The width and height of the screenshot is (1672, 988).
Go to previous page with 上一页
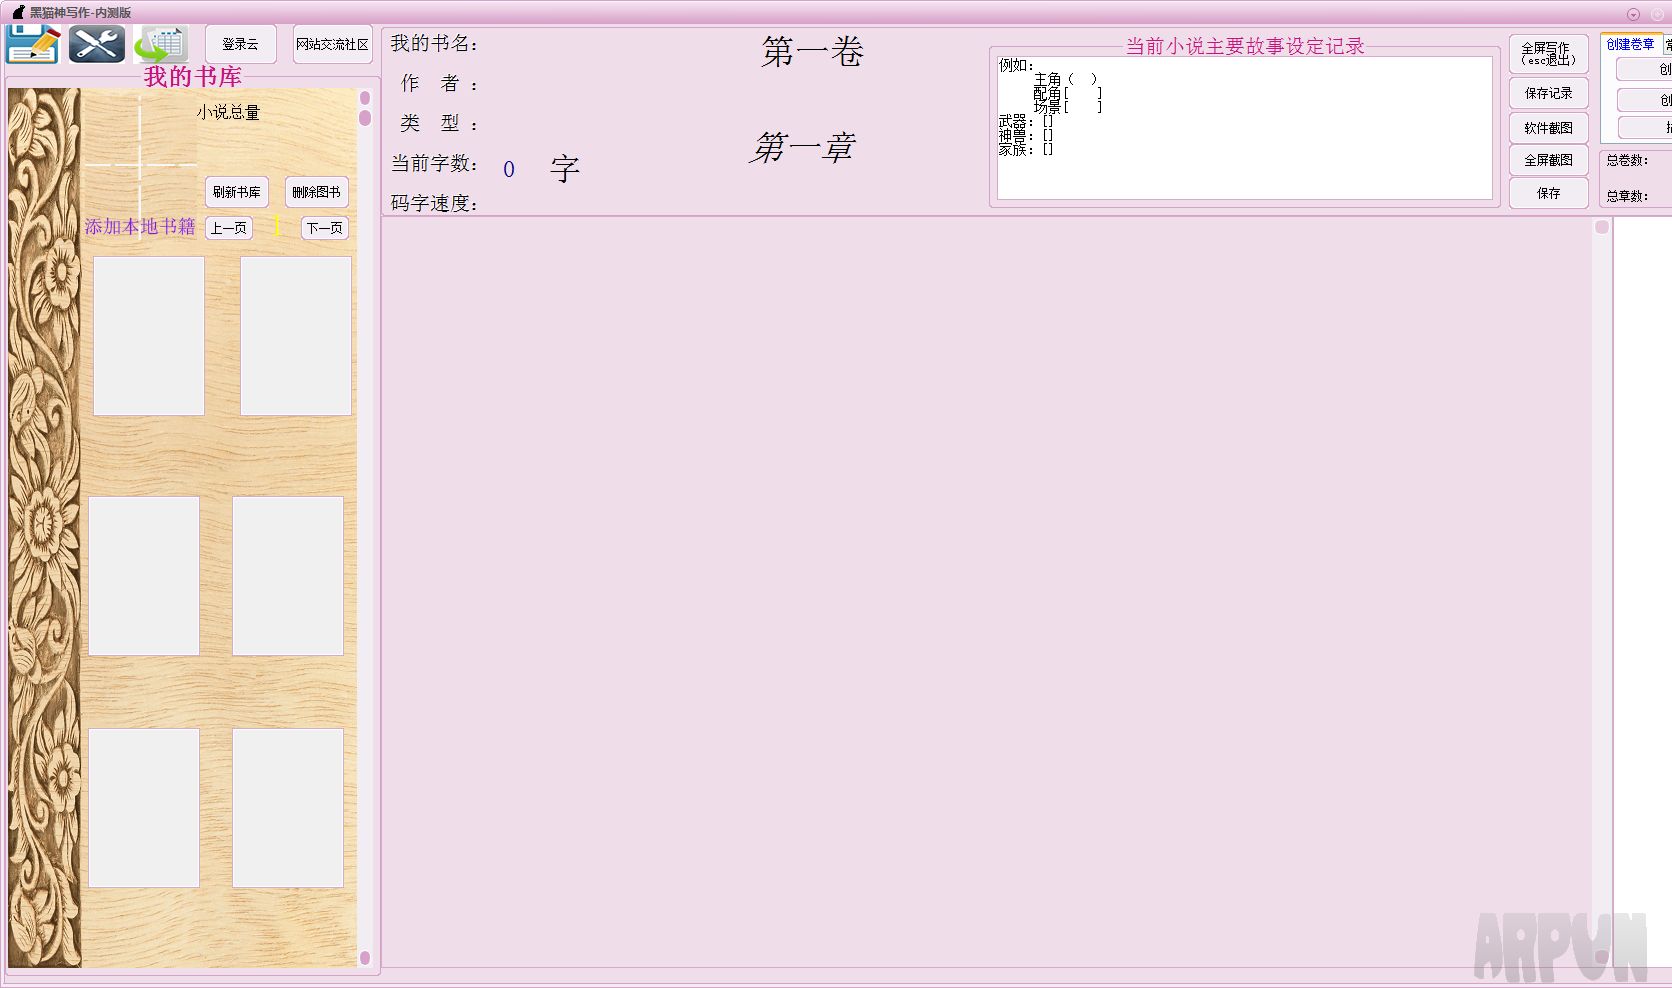[229, 228]
